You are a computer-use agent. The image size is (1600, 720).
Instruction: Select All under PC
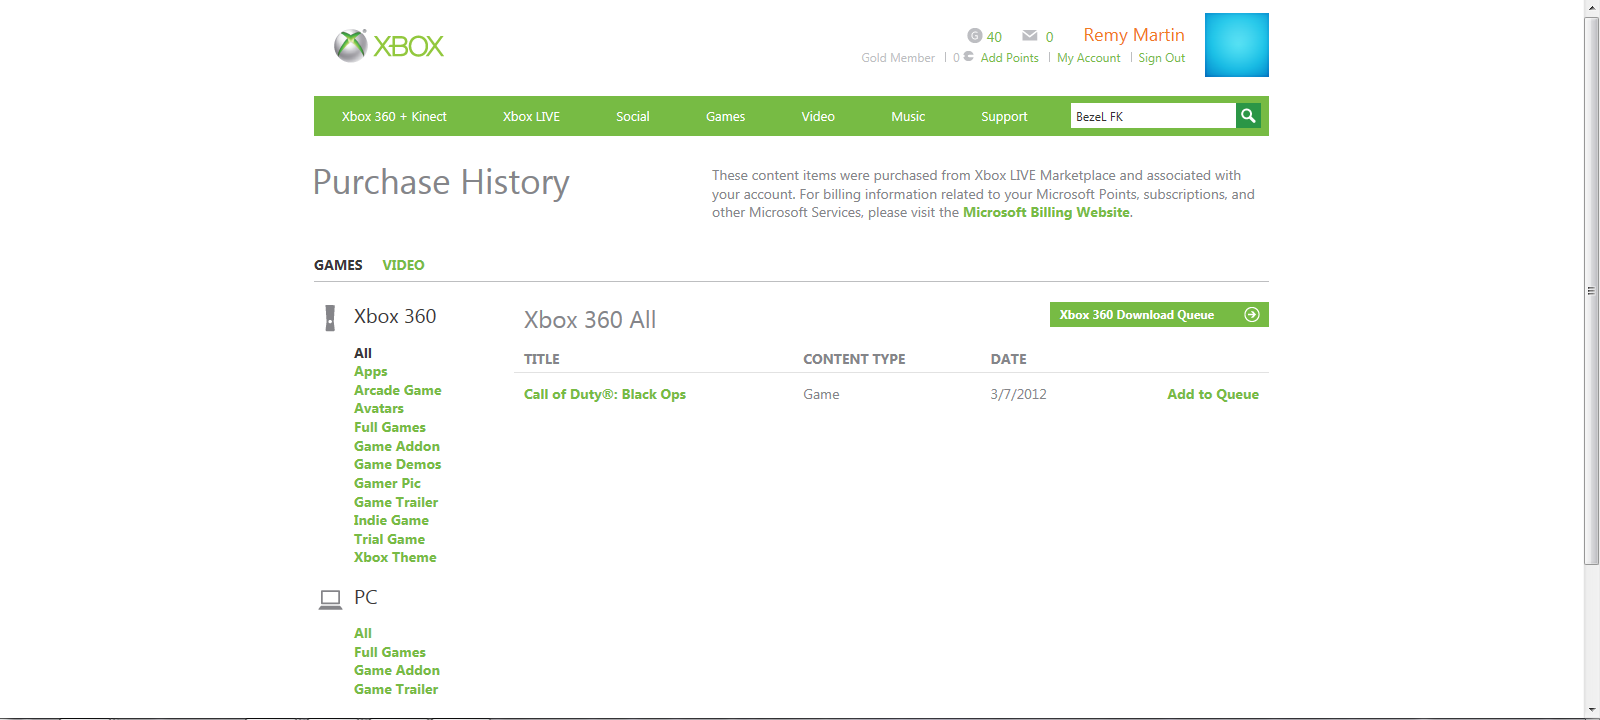[x=363, y=633]
